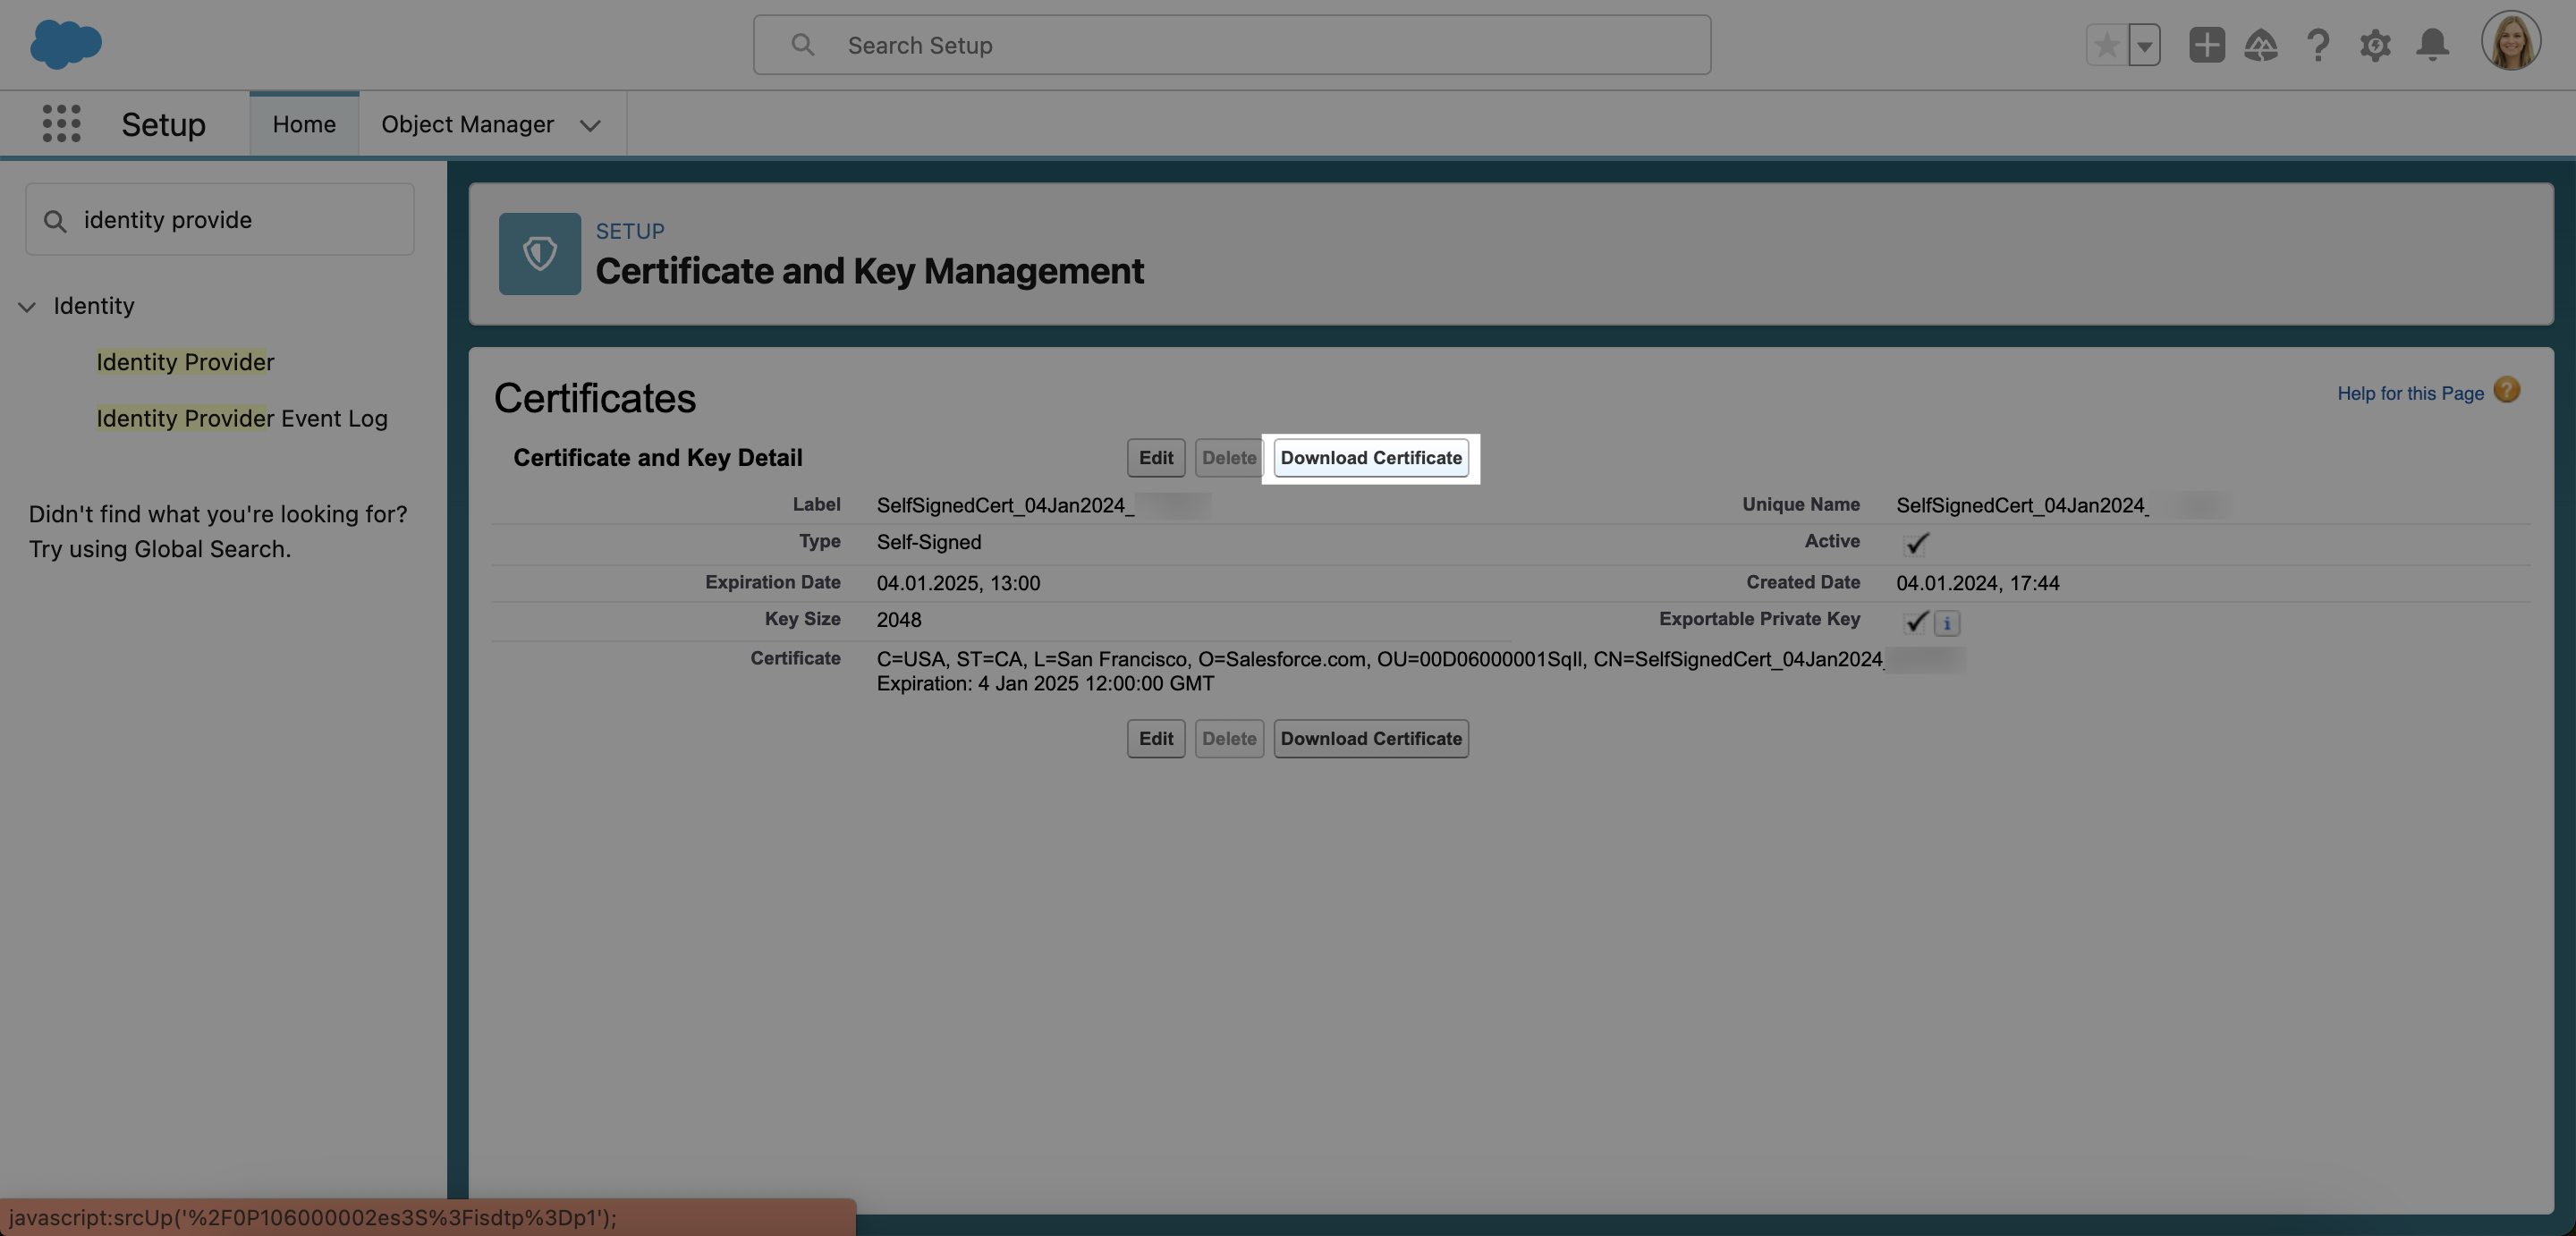Image resolution: width=2576 pixels, height=1236 pixels.
Task: Click the Trailhead guidance icon
Action: 2261,45
